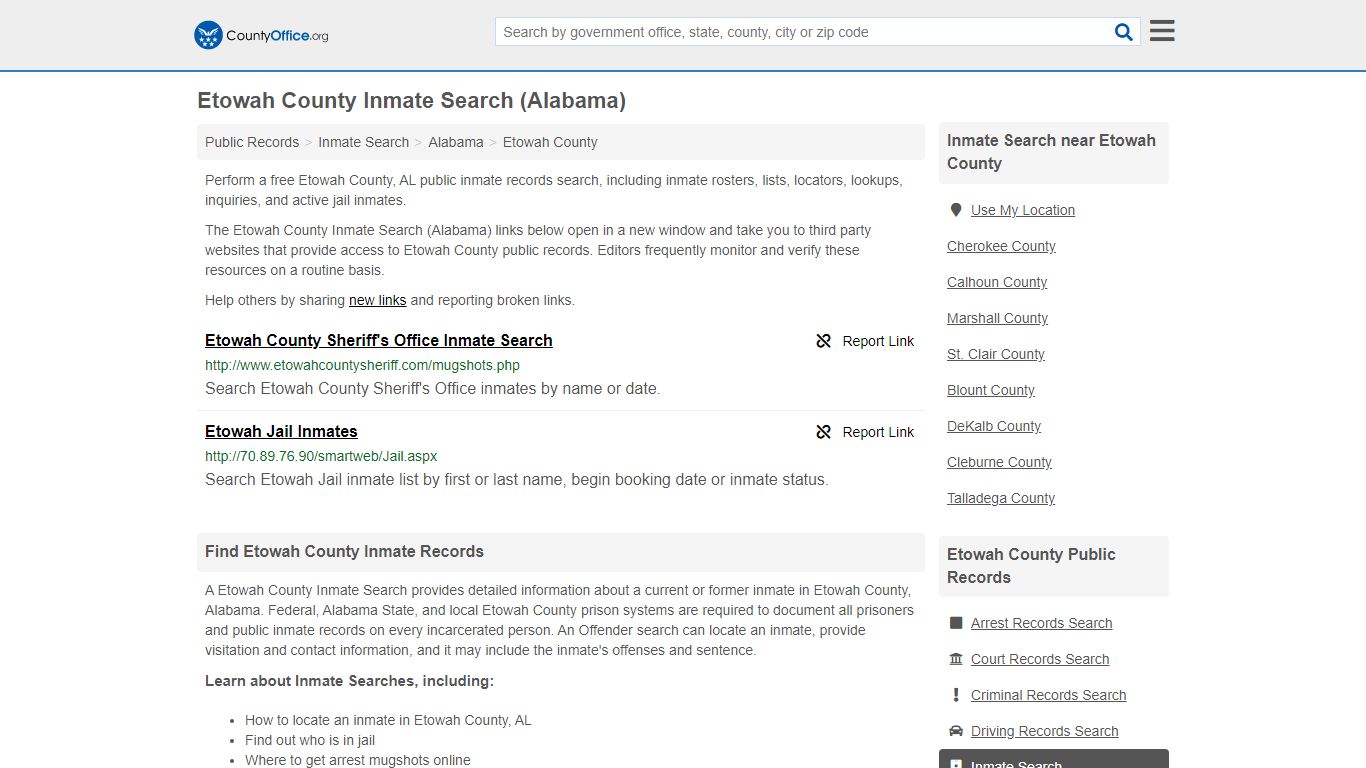Click the Driving Records Search car icon
Screen dimensions: 1366x768
956,731
